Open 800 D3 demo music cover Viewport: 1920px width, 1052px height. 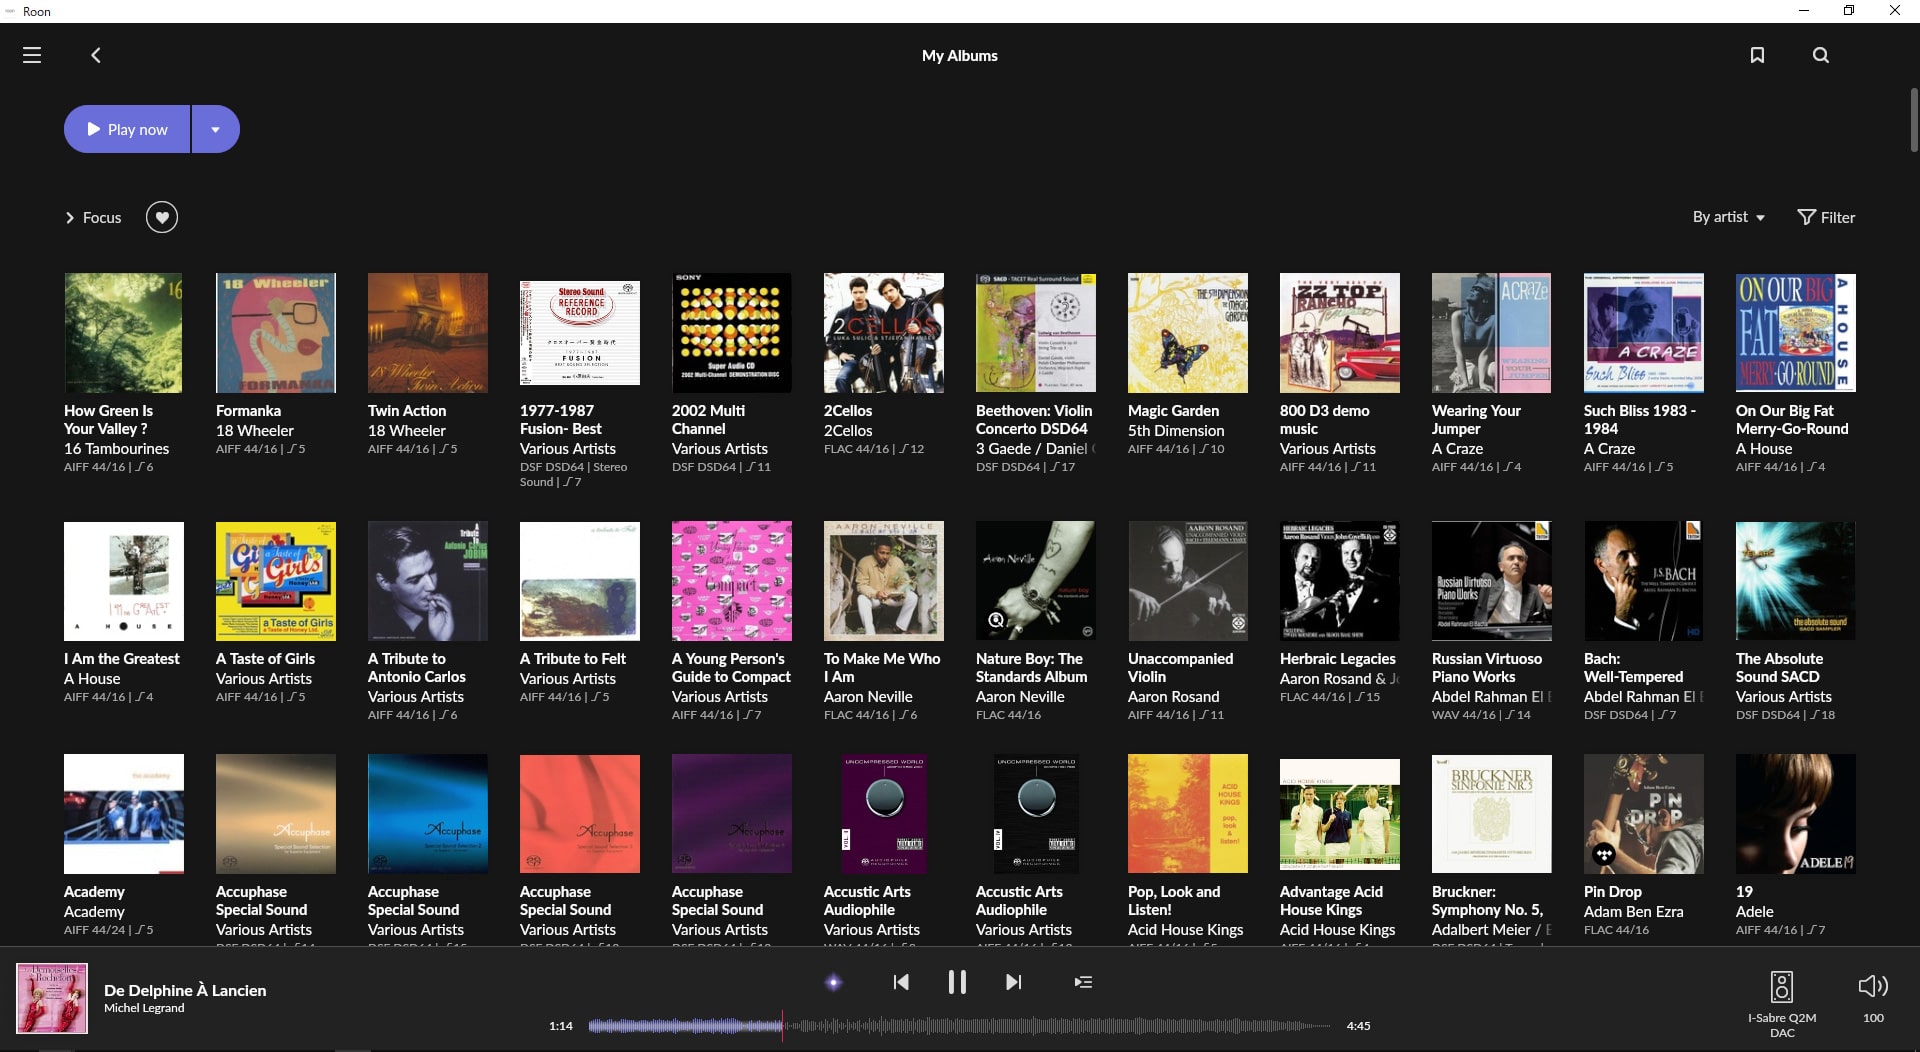click(x=1340, y=333)
